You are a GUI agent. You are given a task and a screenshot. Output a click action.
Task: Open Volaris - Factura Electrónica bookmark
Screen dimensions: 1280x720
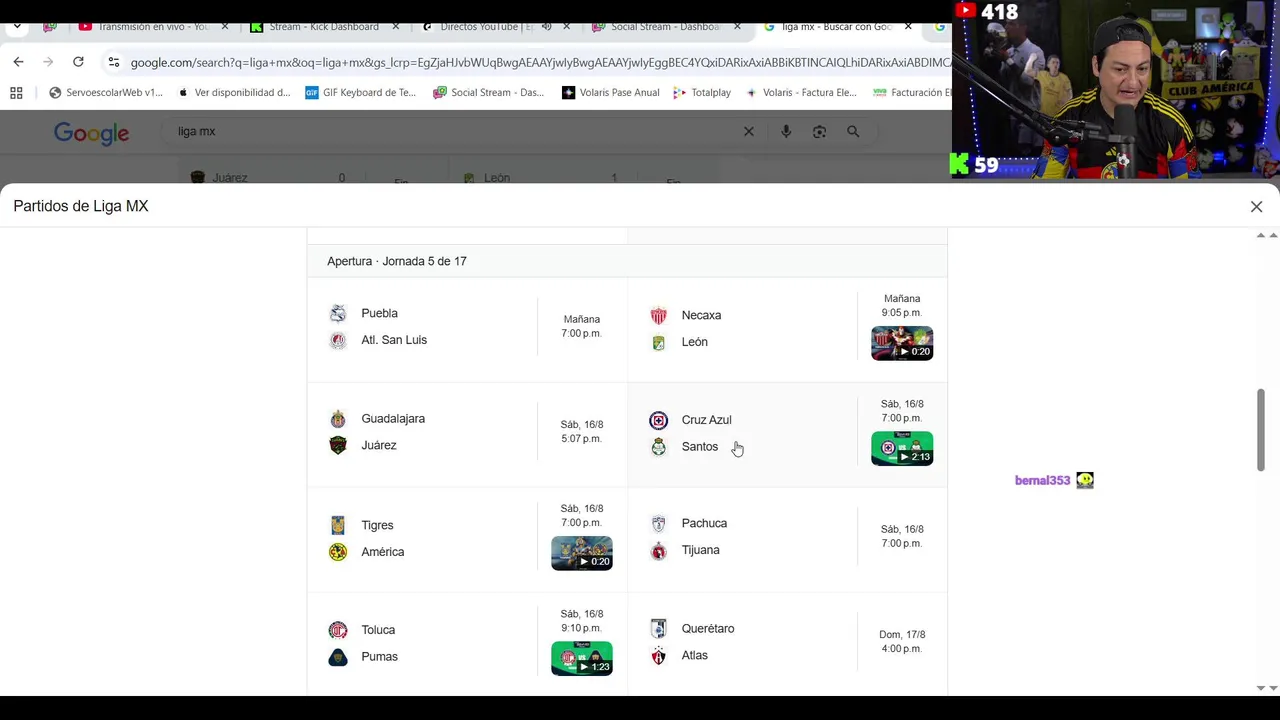[800, 92]
